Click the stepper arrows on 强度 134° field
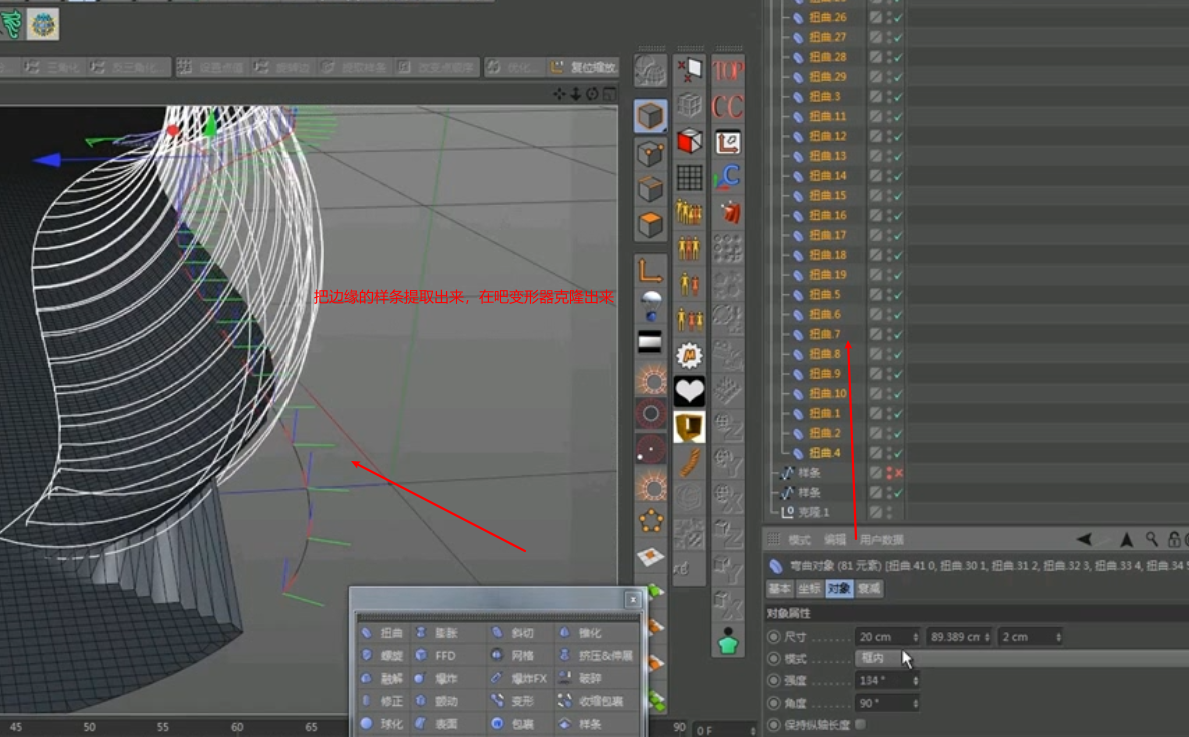Viewport: 1189px width, 737px height. pos(915,681)
